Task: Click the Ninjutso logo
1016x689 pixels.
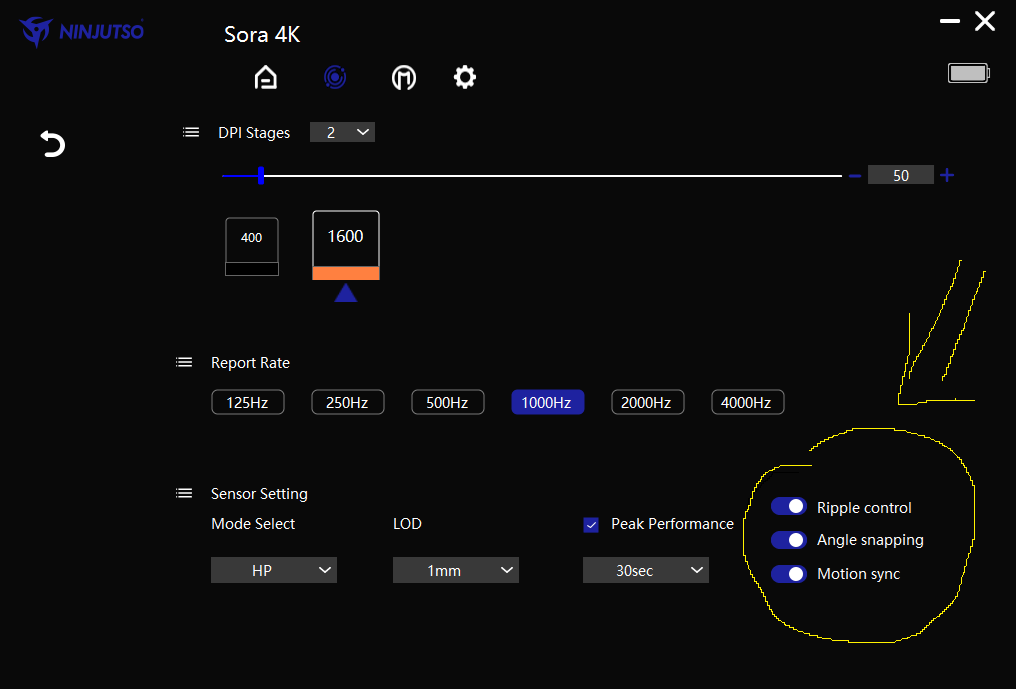Action: (82, 31)
